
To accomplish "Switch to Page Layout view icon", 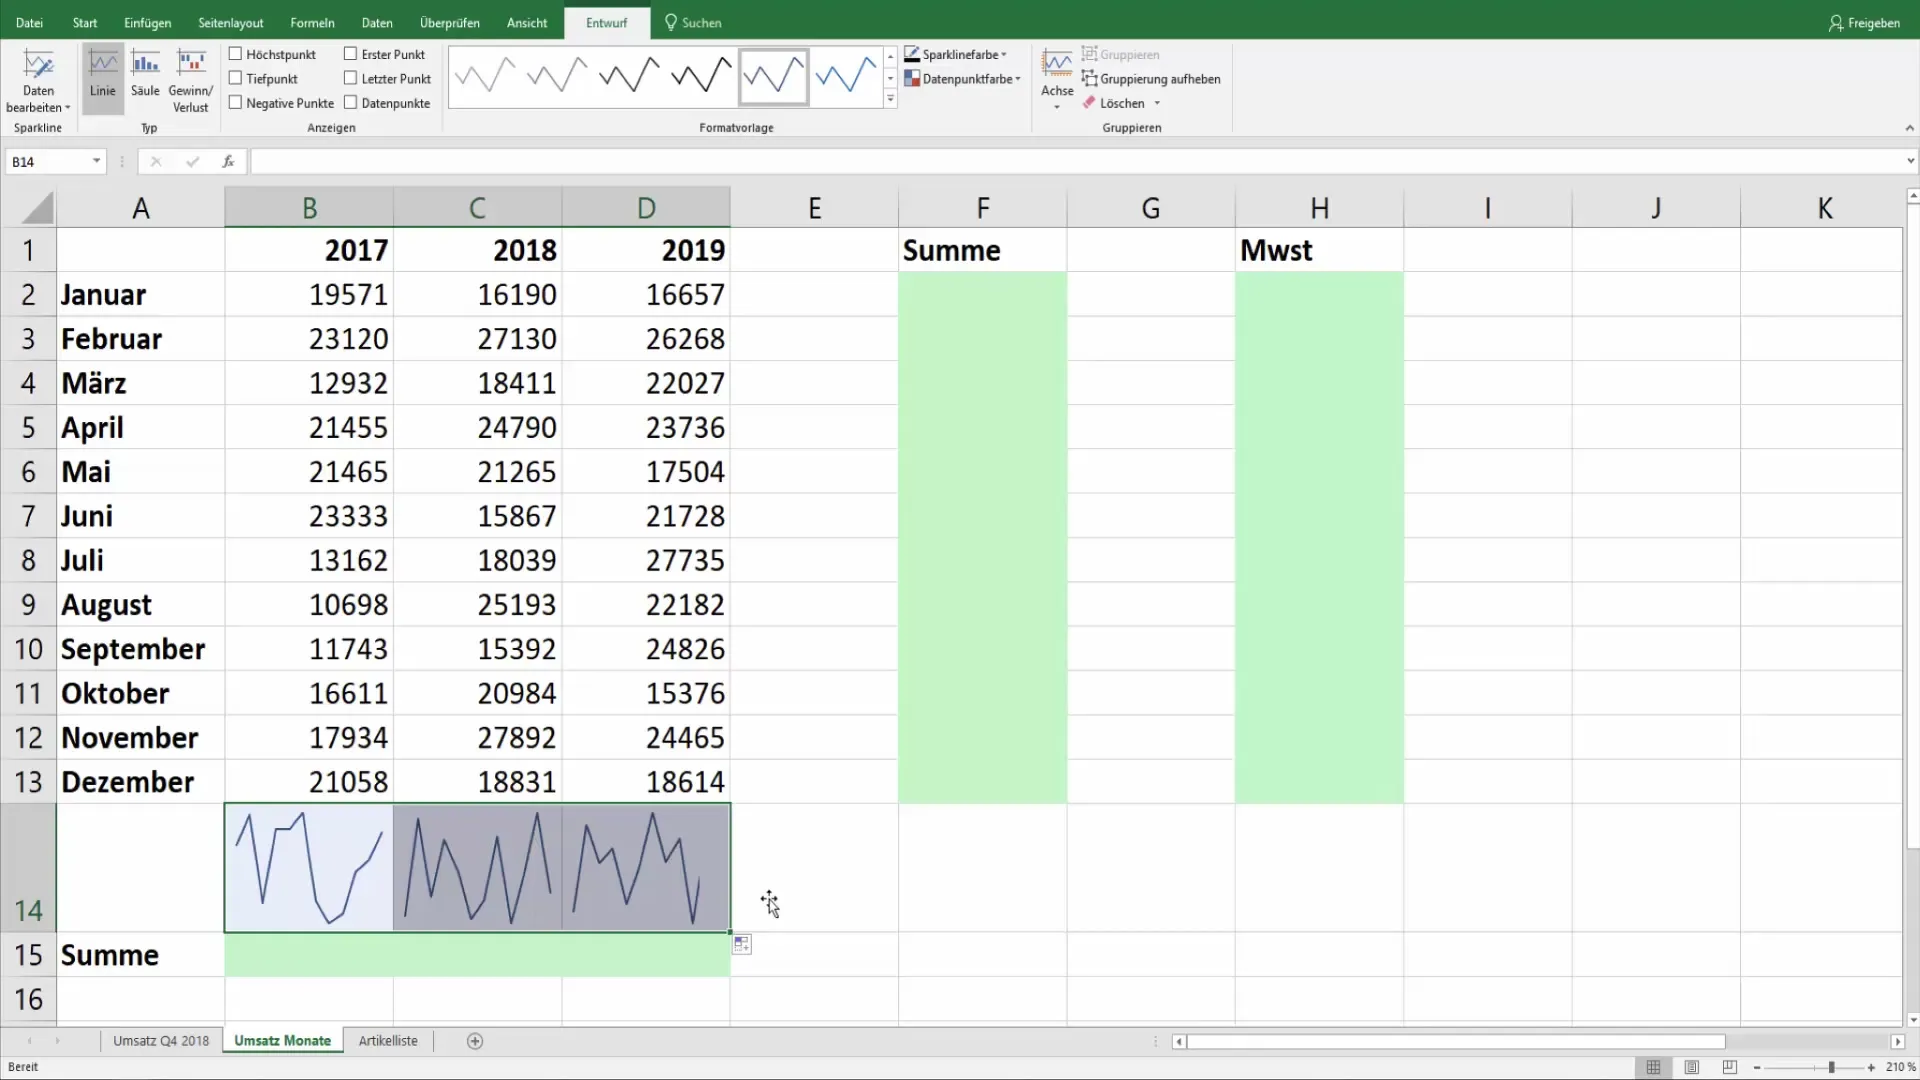I will [x=1691, y=1067].
